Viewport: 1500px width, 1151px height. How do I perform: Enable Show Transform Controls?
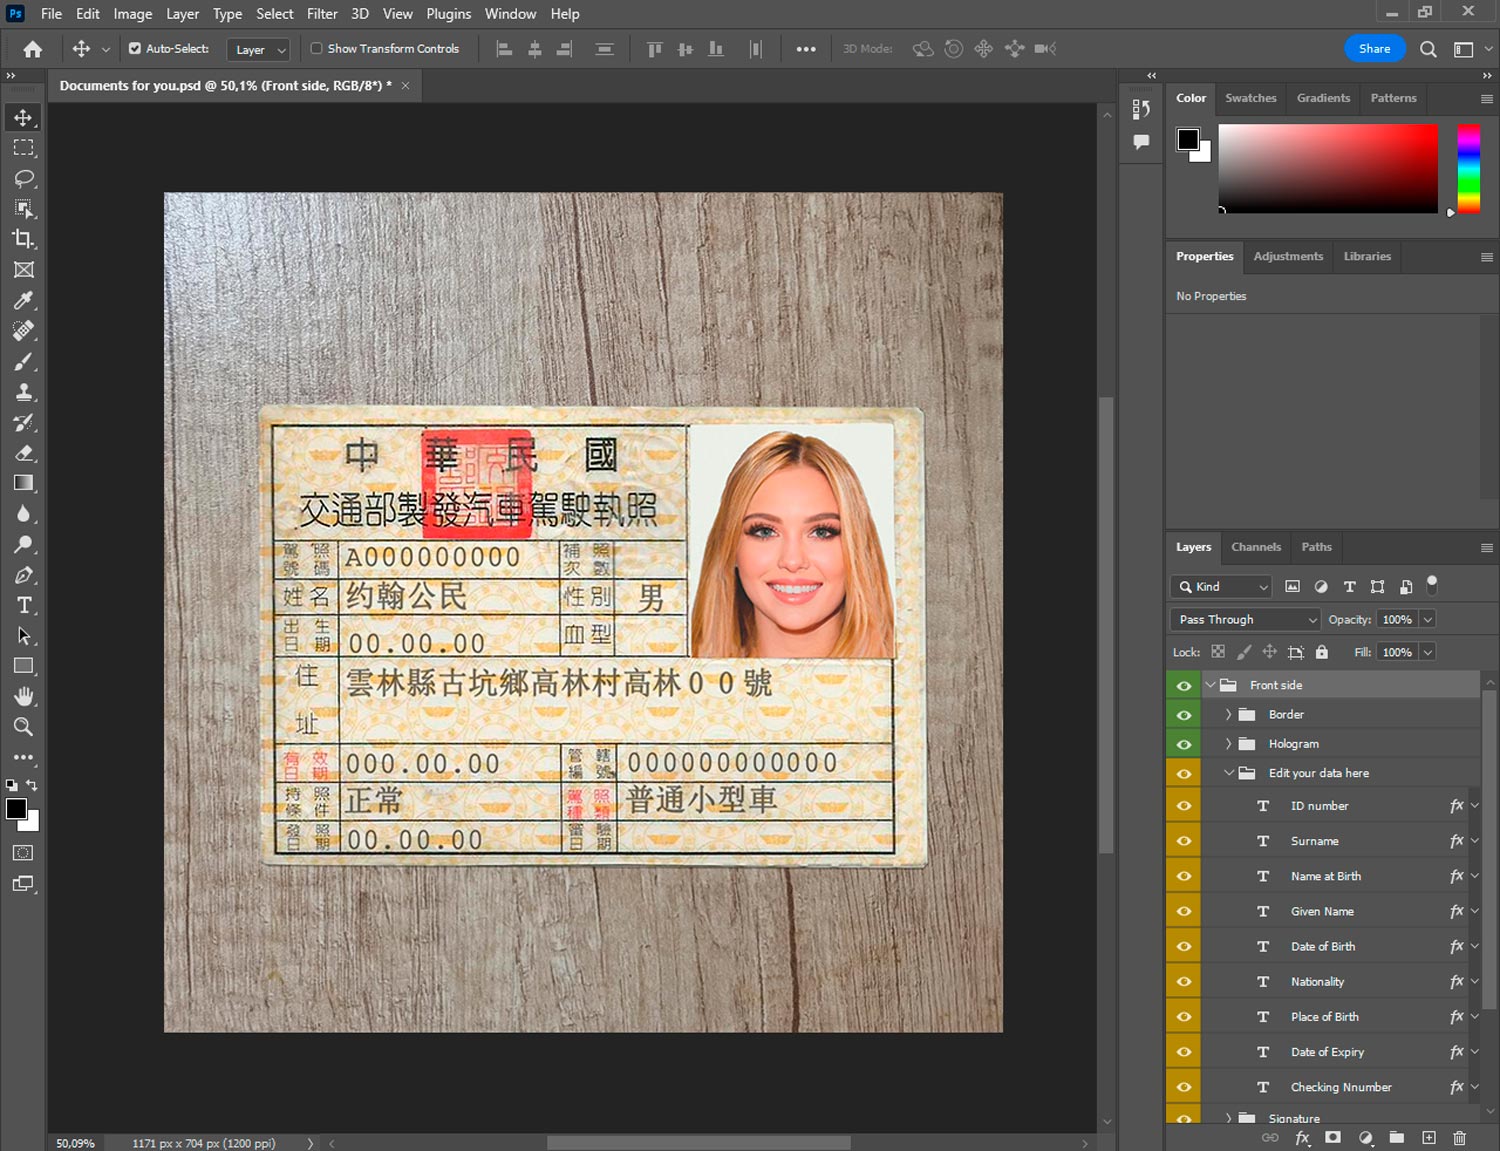click(316, 48)
